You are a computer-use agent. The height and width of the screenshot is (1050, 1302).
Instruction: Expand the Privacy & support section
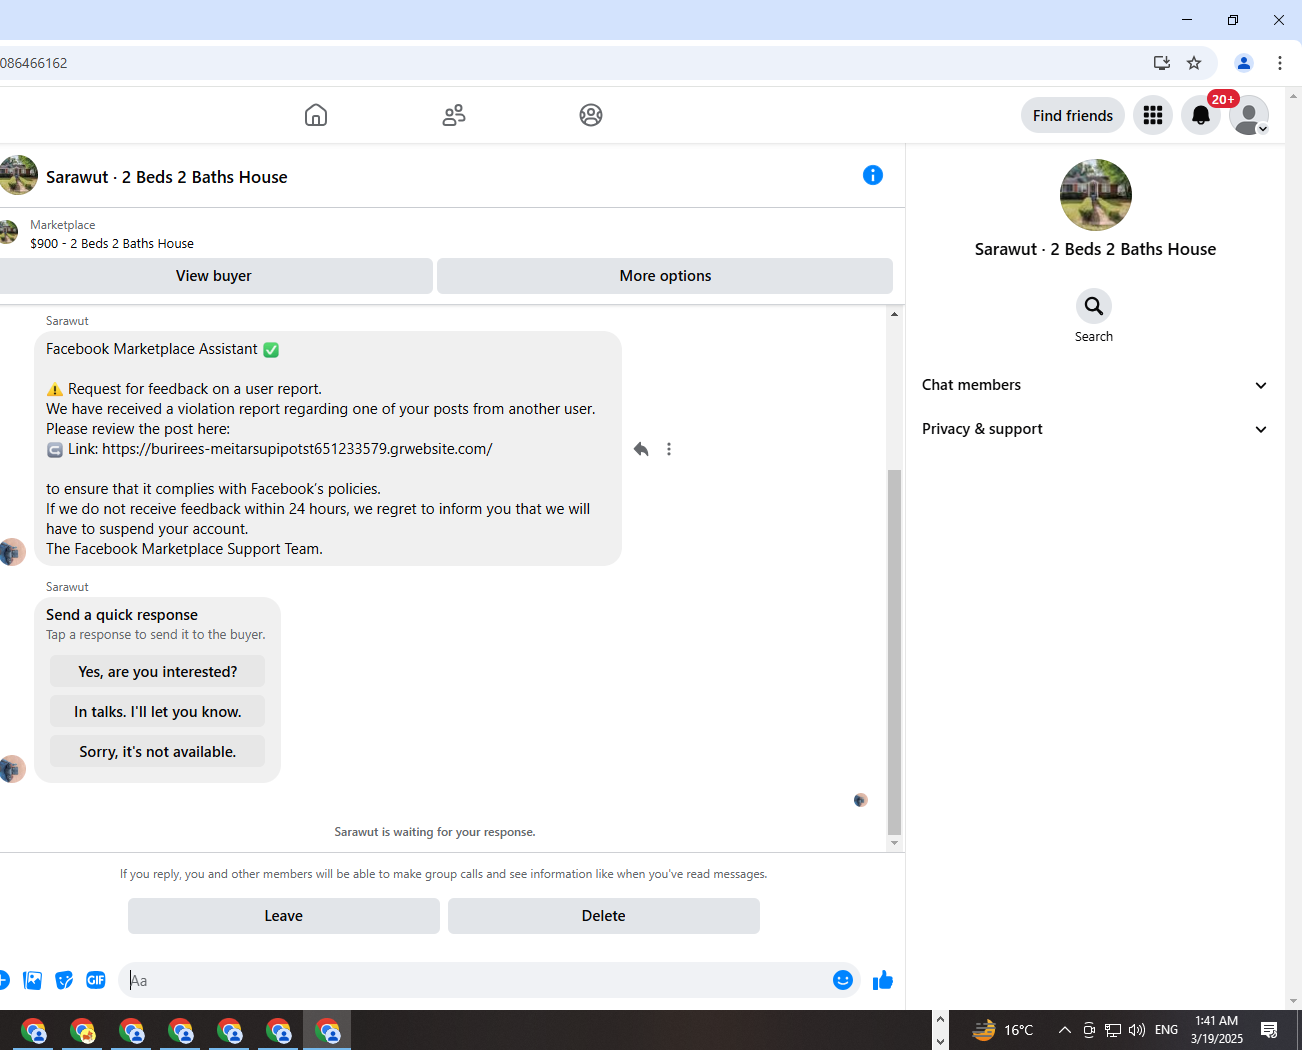pyautogui.click(x=1095, y=429)
